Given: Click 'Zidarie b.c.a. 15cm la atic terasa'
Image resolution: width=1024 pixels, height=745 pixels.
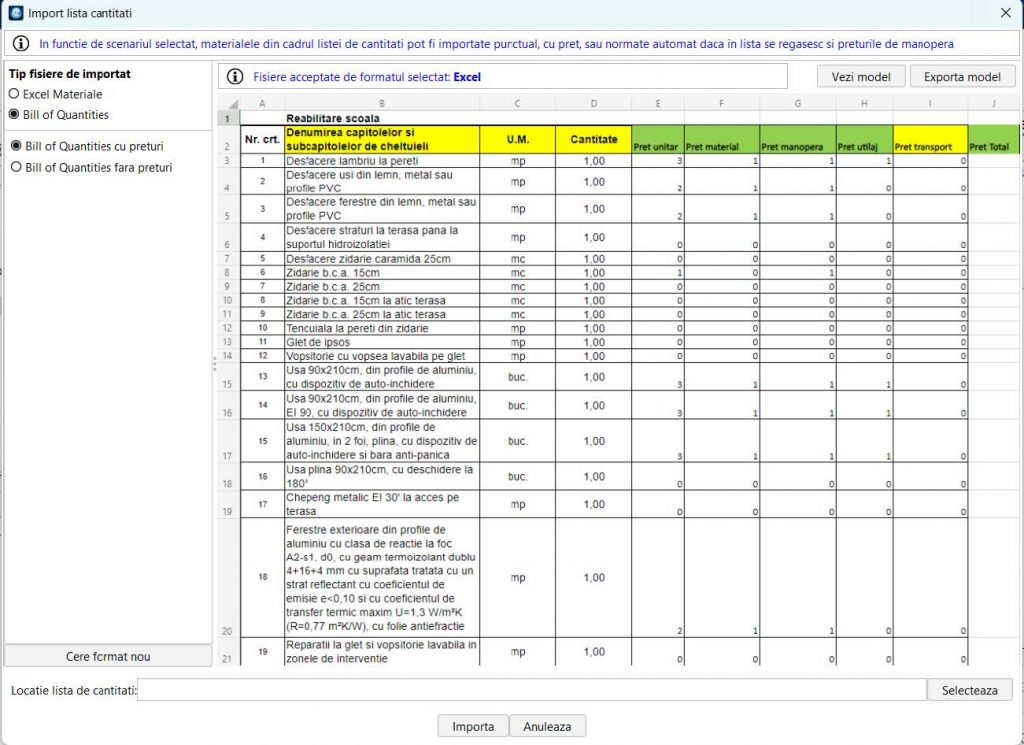Looking at the screenshot, I should coord(382,300).
